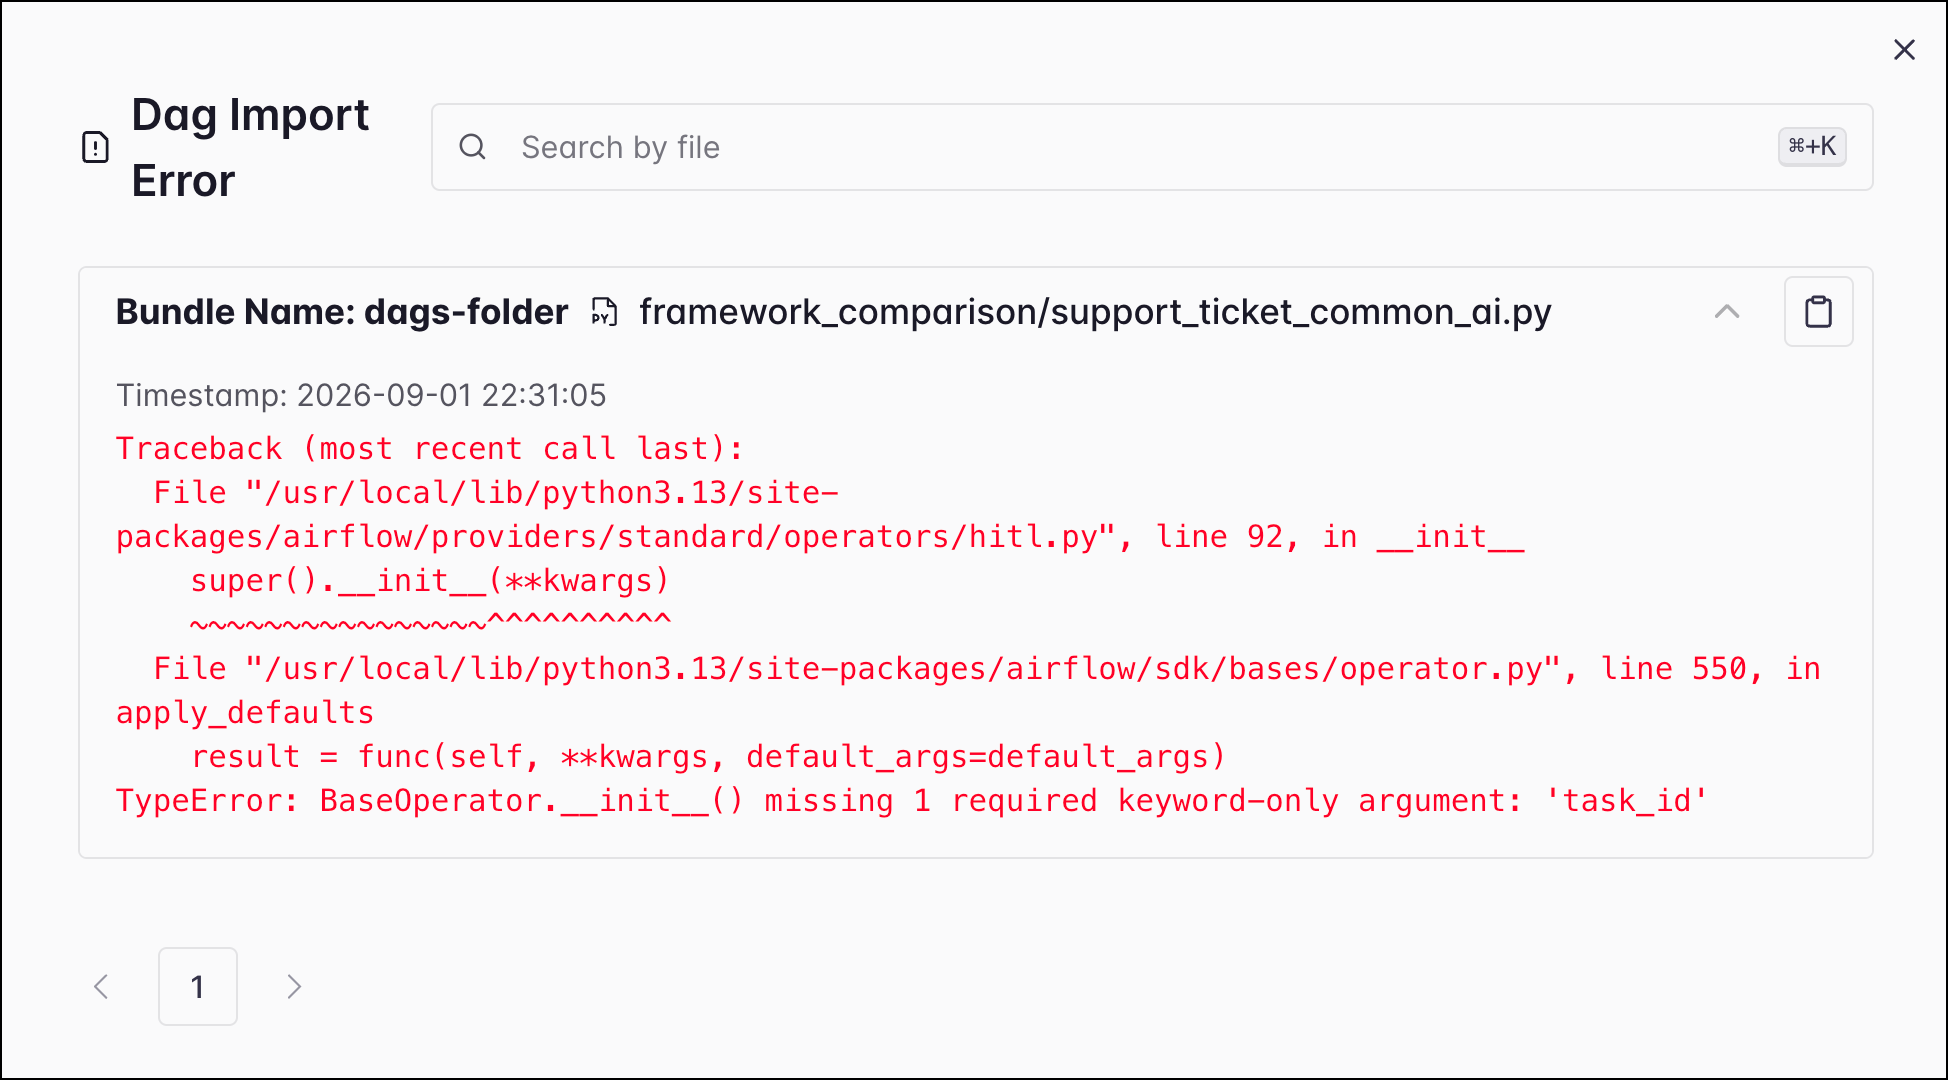Click the Timestamp 2026-09-01 22:31:05 text

pos(361,395)
